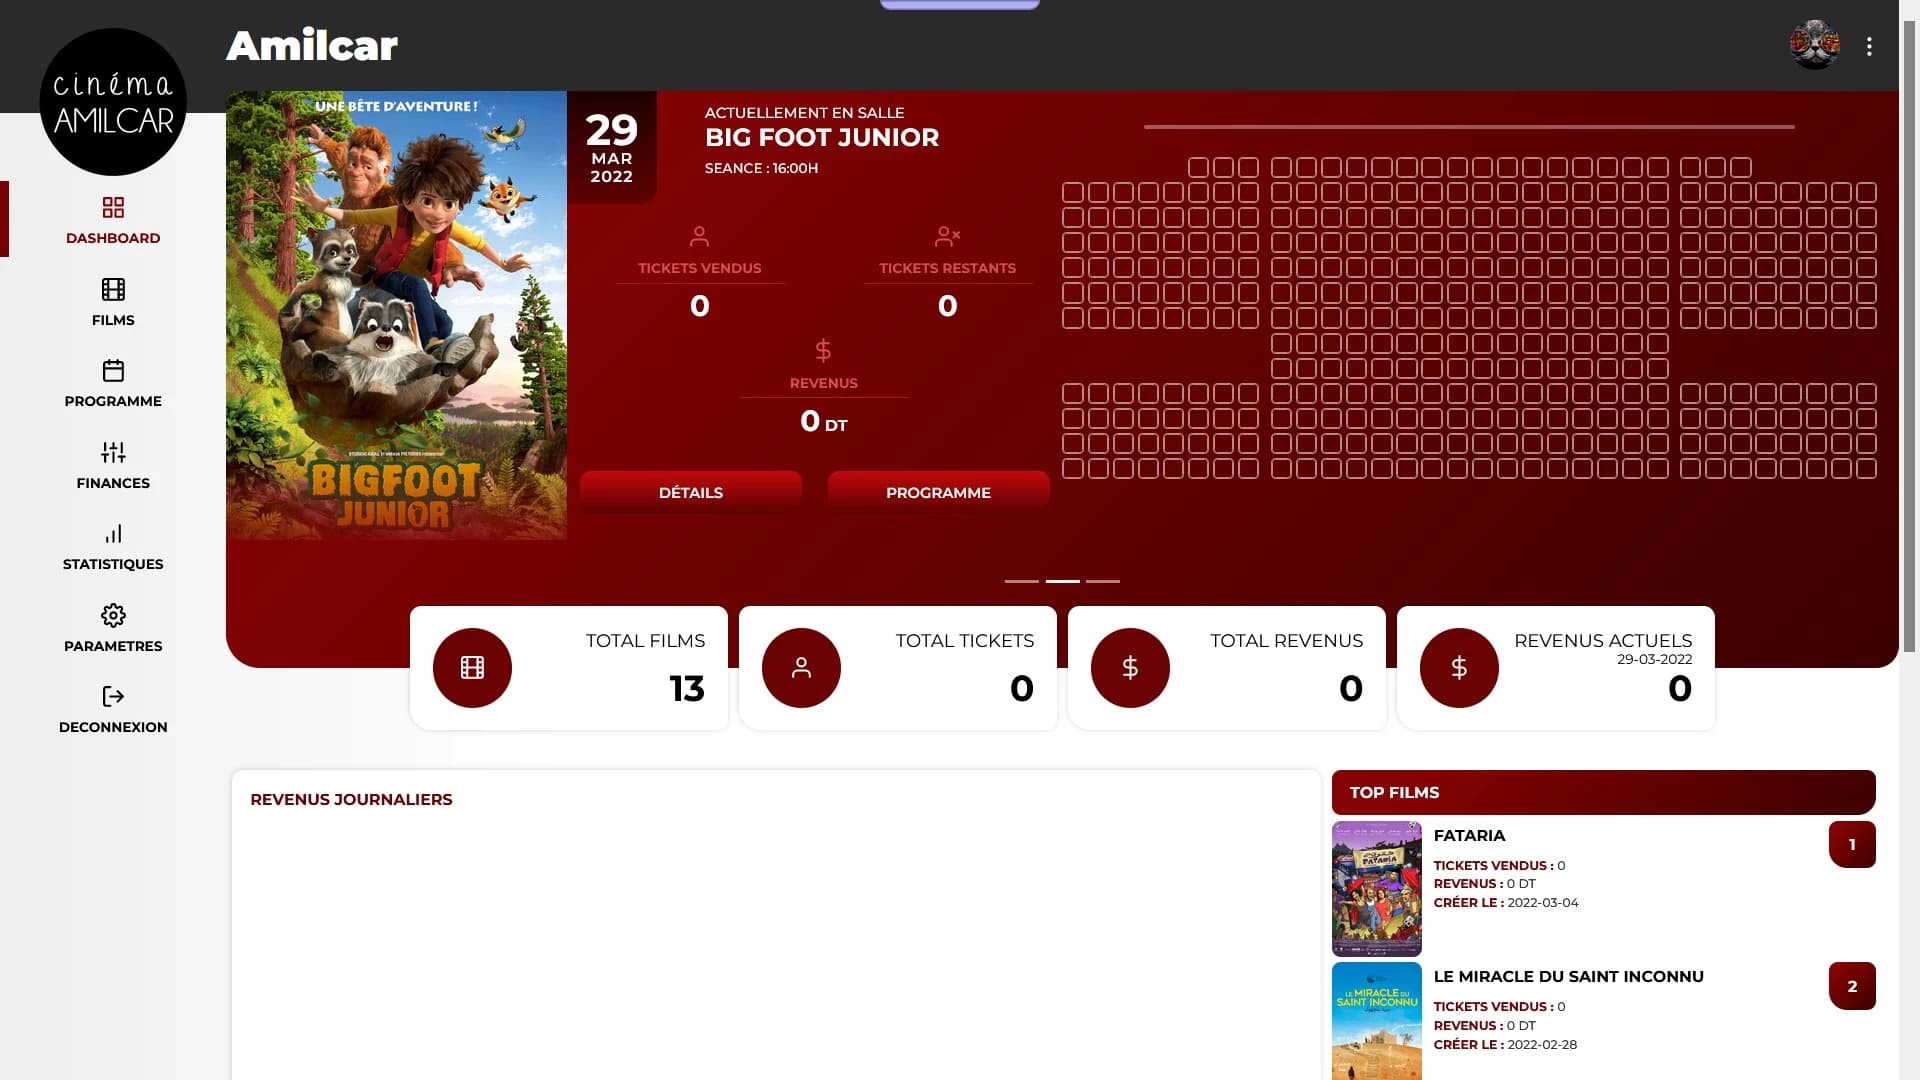Click the ACTUELLEMENT EN SALLE label
Image resolution: width=1920 pixels, height=1080 pixels.
[x=804, y=113]
